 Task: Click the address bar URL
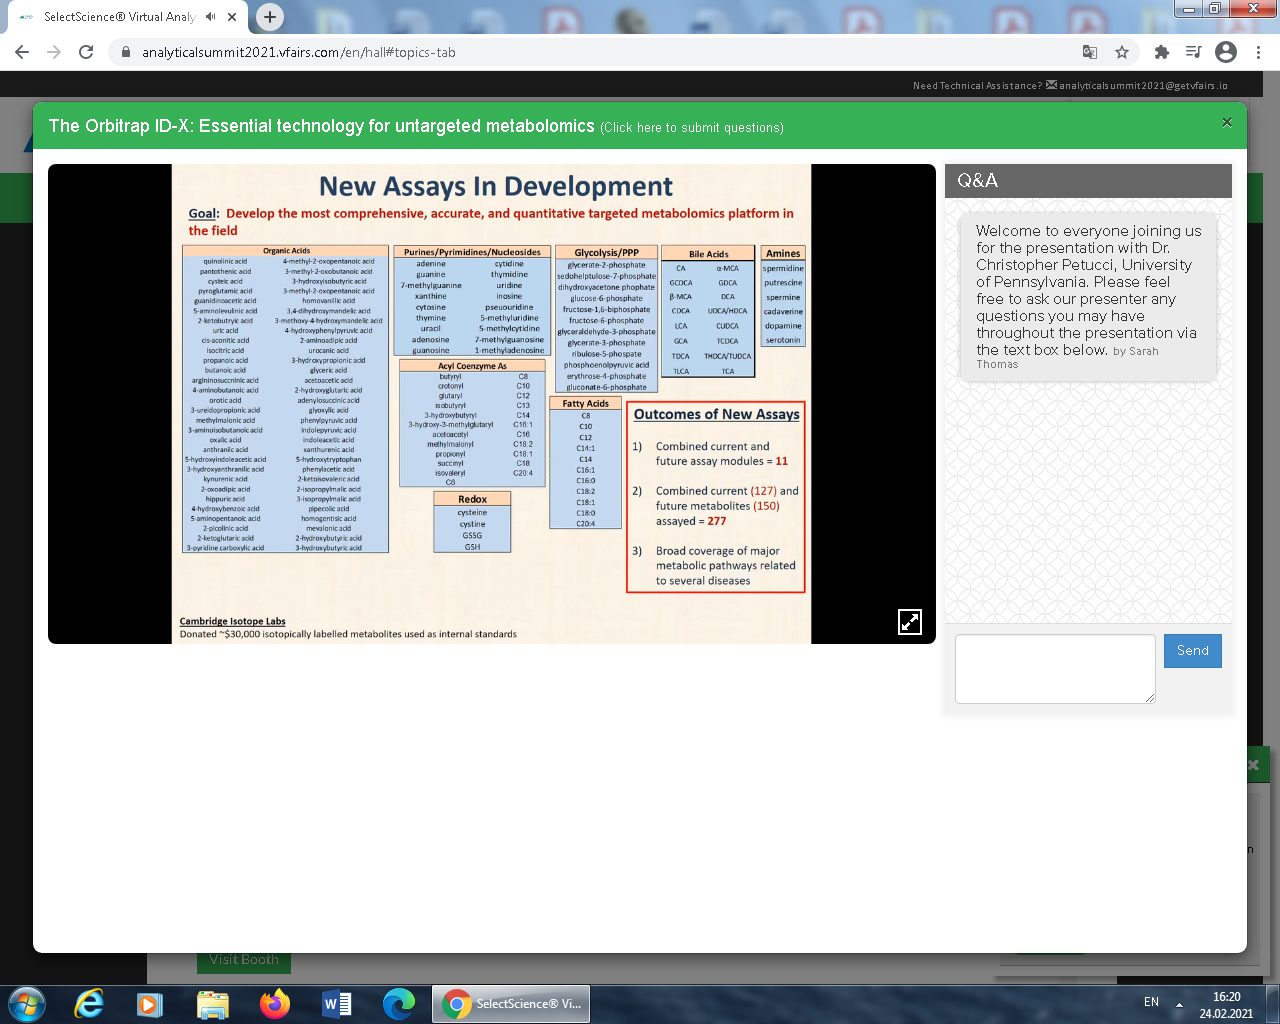click(298, 52)
